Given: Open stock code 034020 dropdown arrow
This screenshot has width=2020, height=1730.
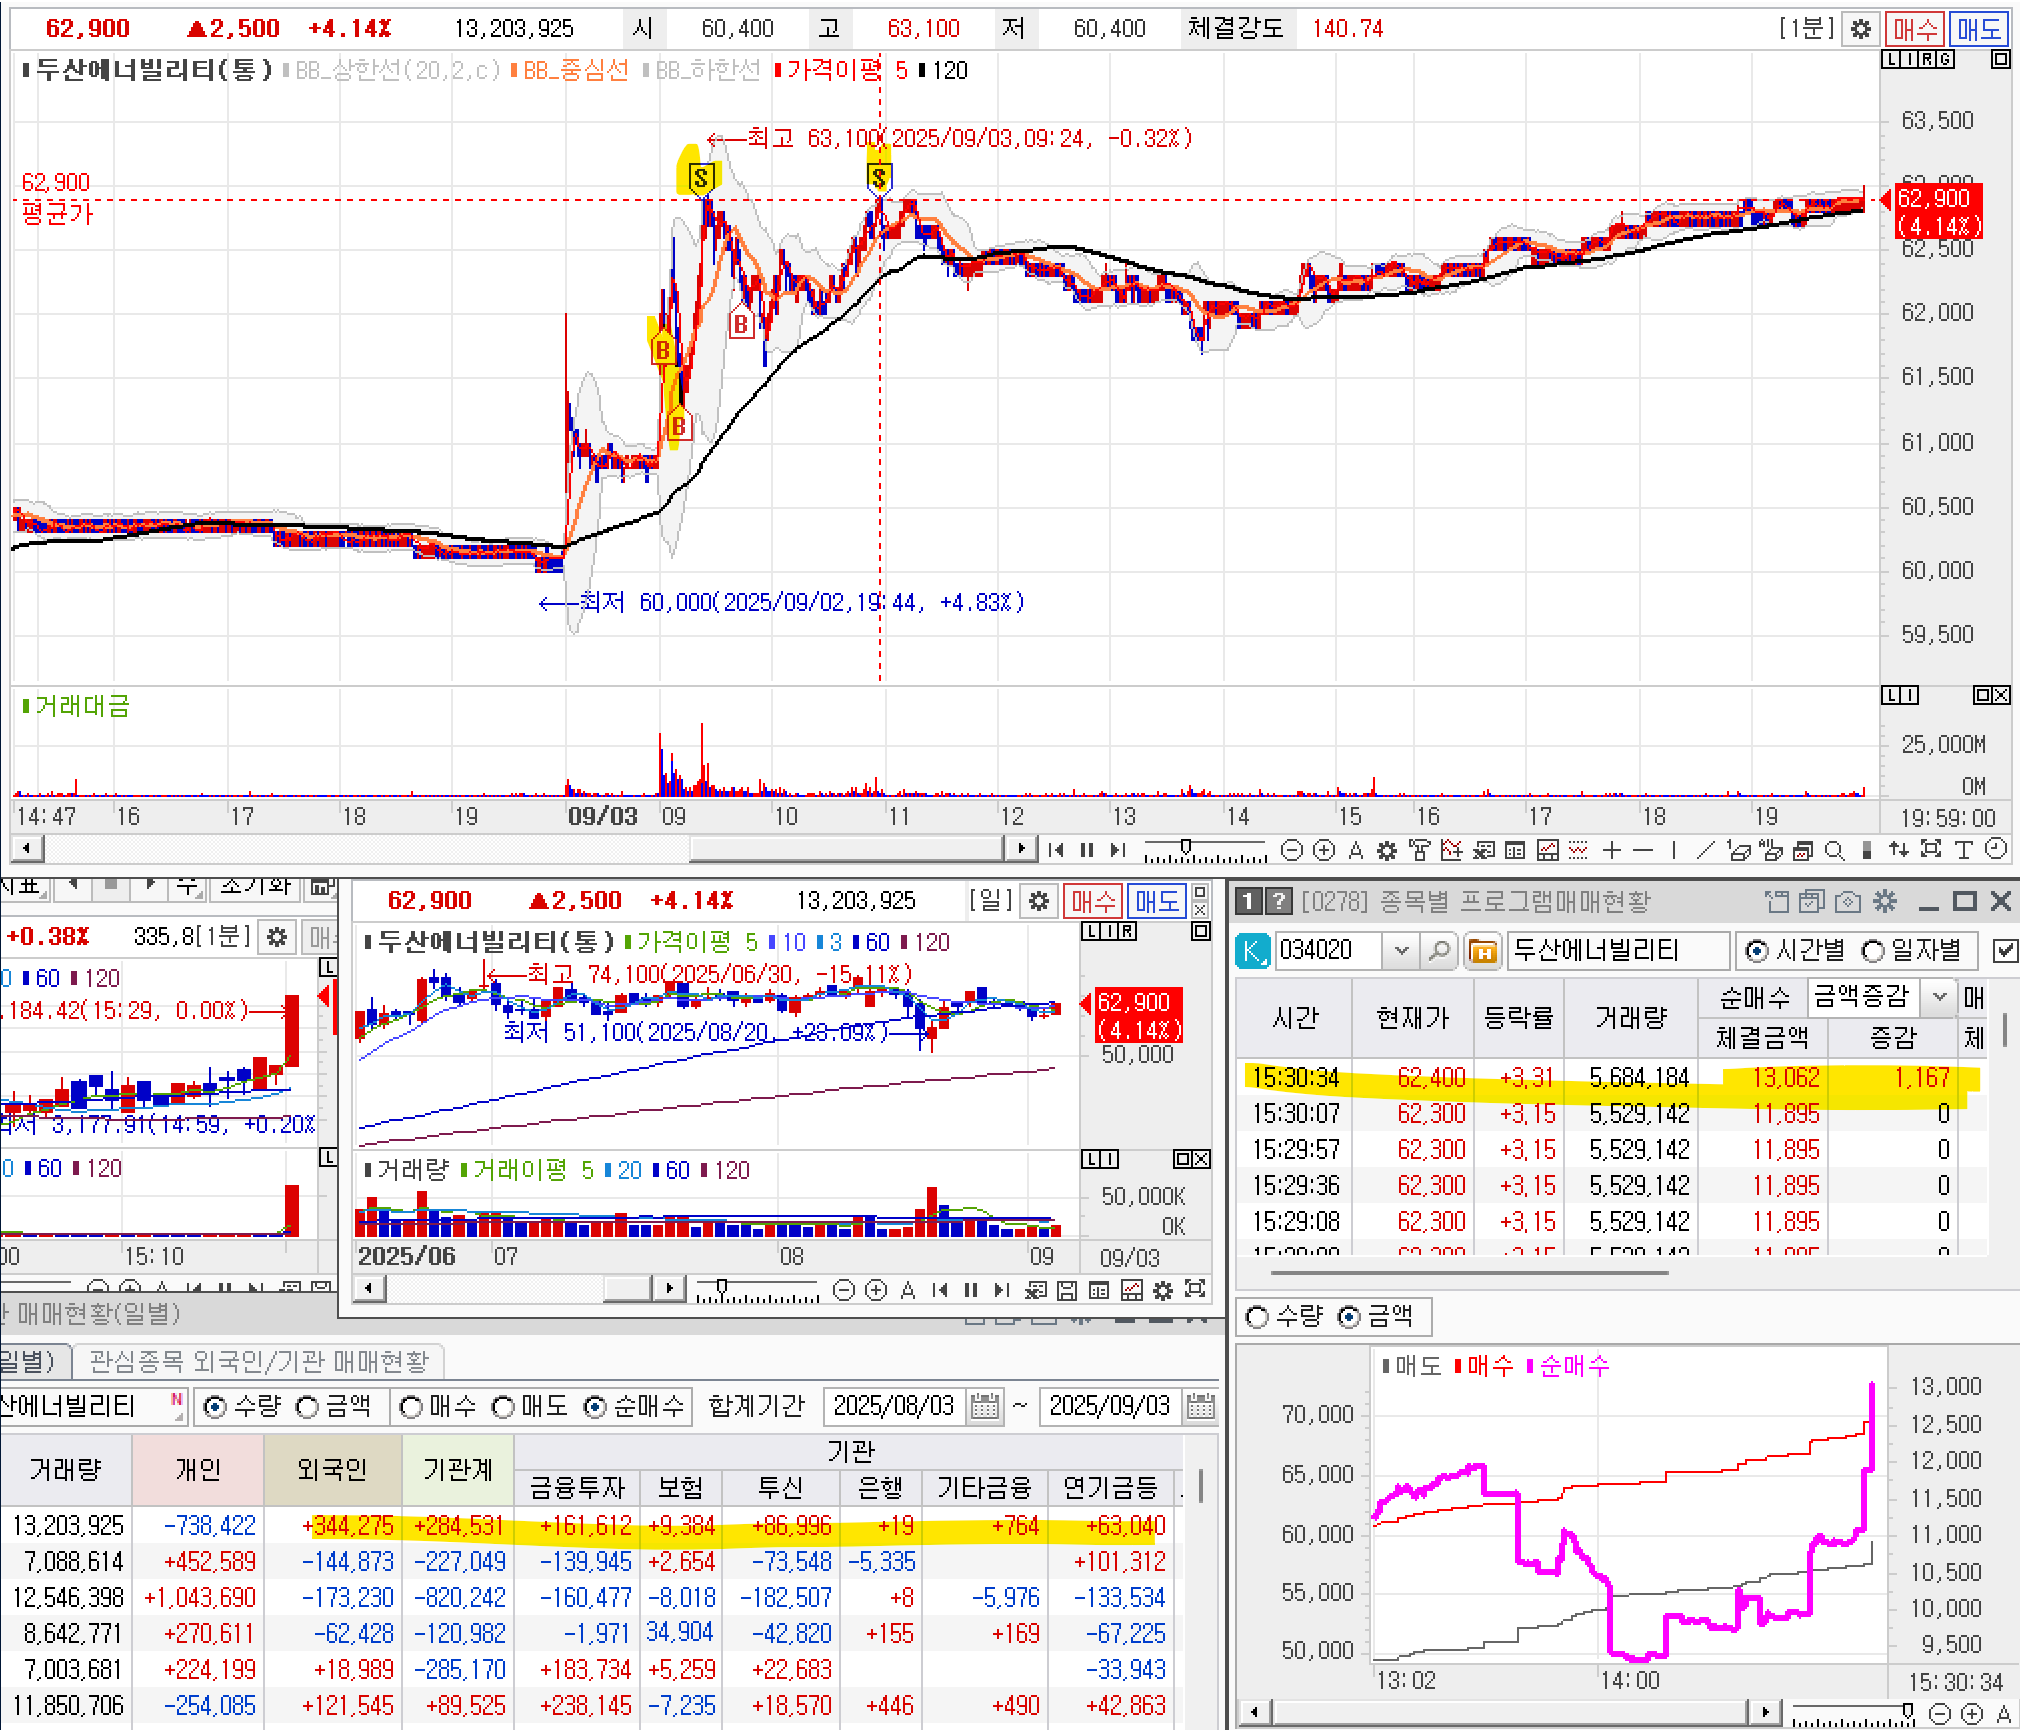Looking at the screenshot, I should 1401,950.
